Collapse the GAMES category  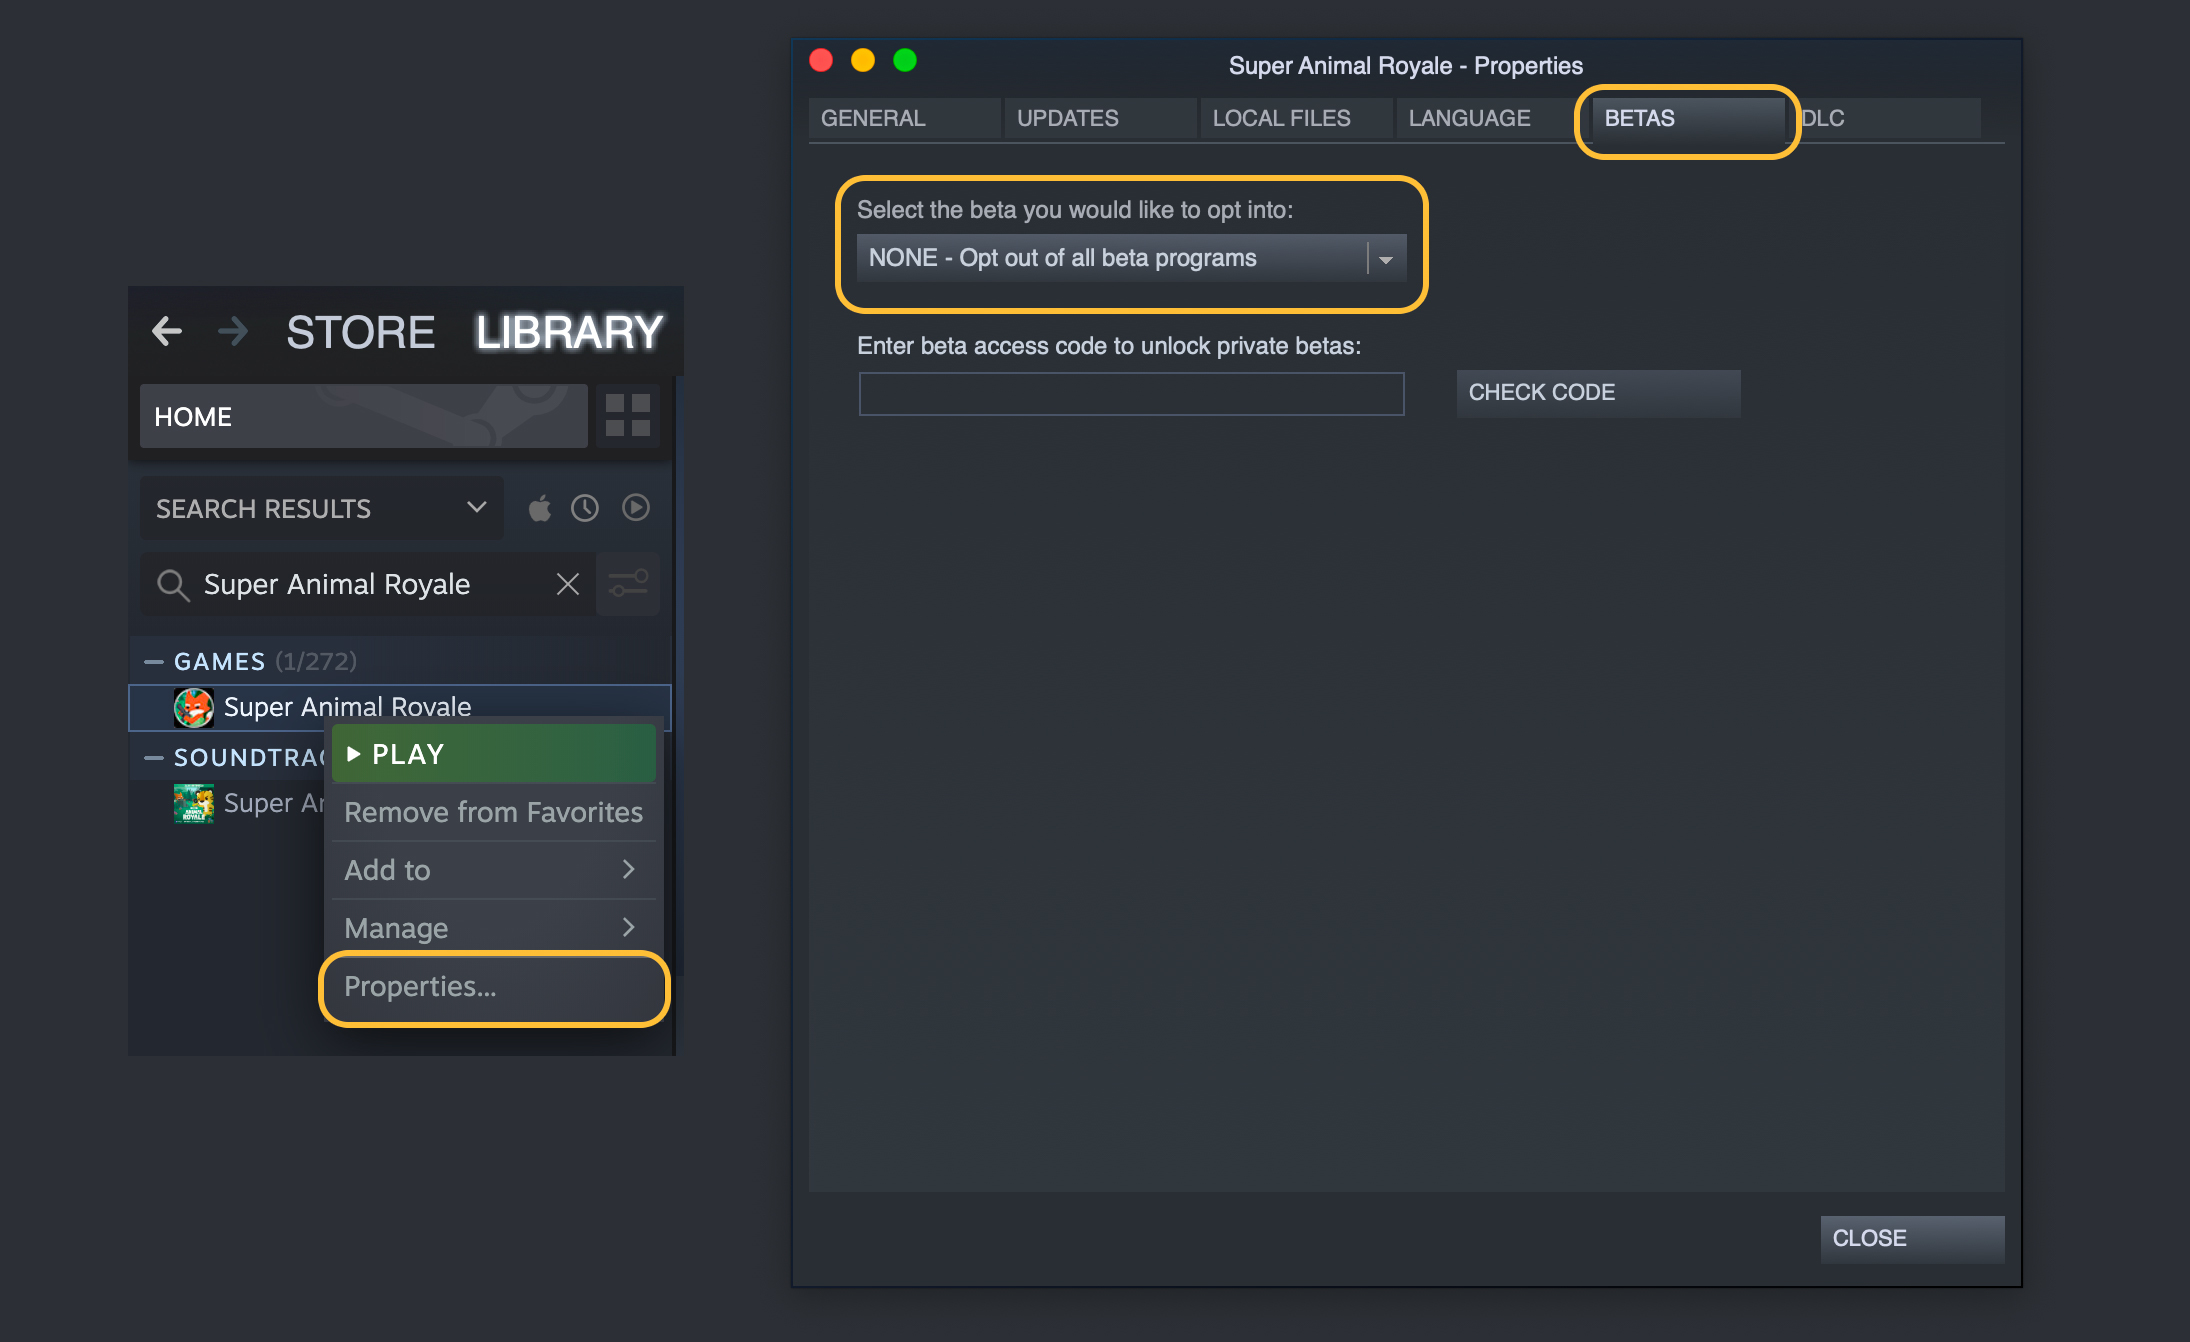[x=153, y=662]
